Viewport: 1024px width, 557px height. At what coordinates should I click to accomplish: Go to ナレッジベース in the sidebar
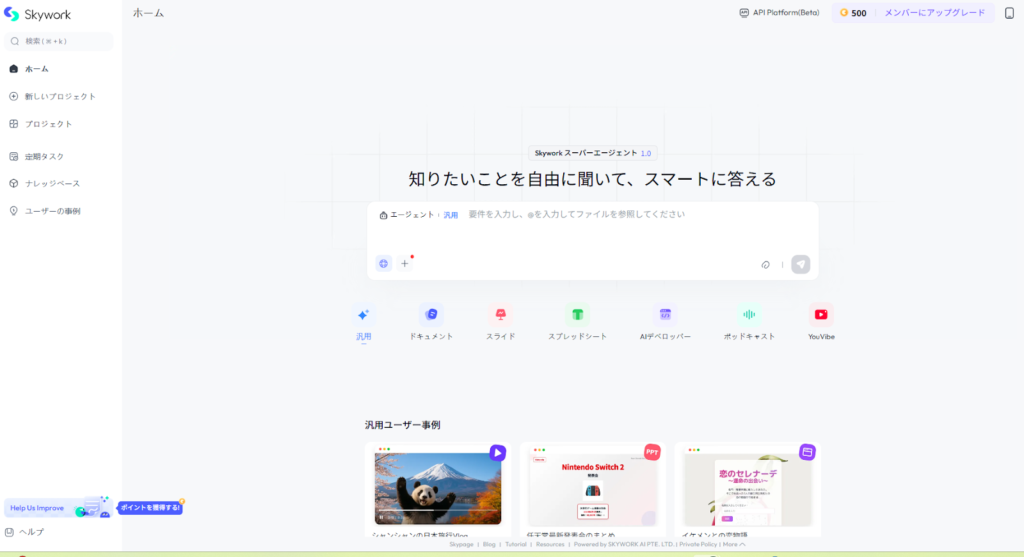[x=52, y=183]
